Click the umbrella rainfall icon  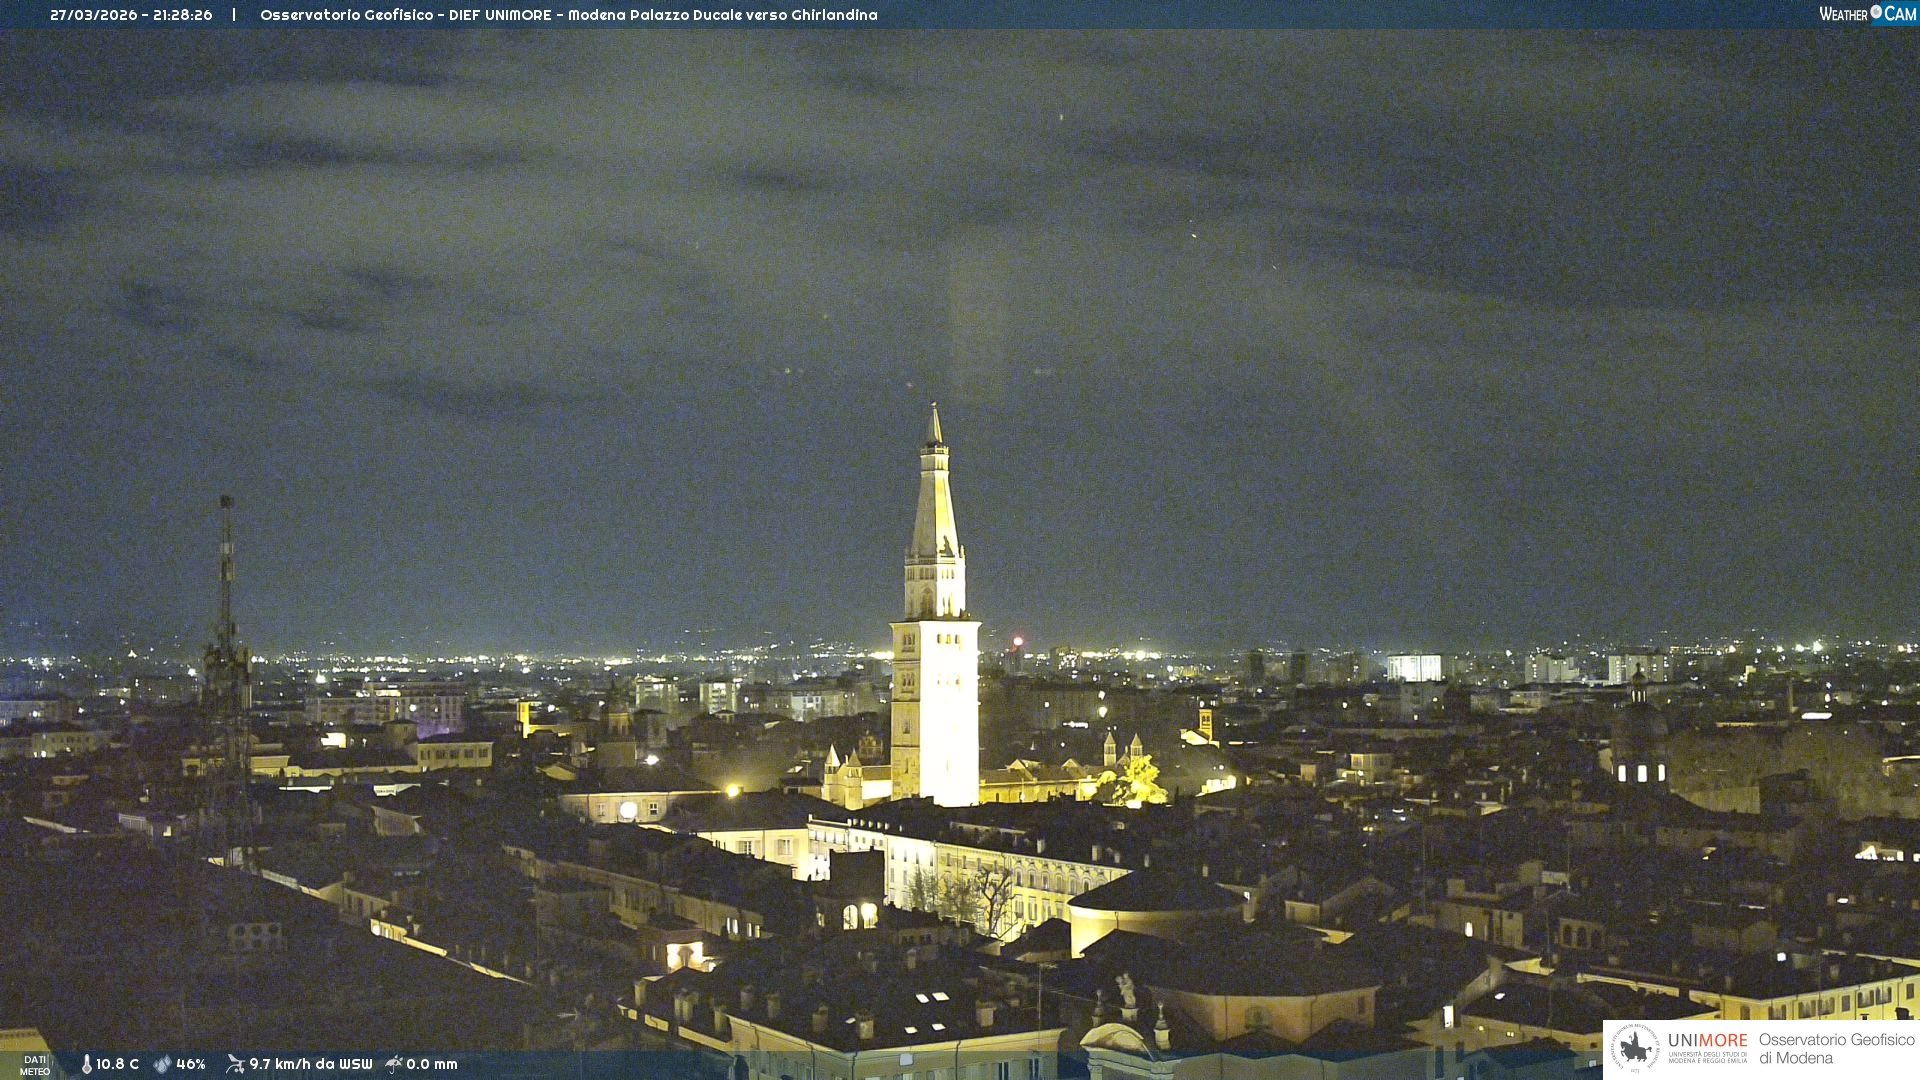click(x=393, y=1064)
